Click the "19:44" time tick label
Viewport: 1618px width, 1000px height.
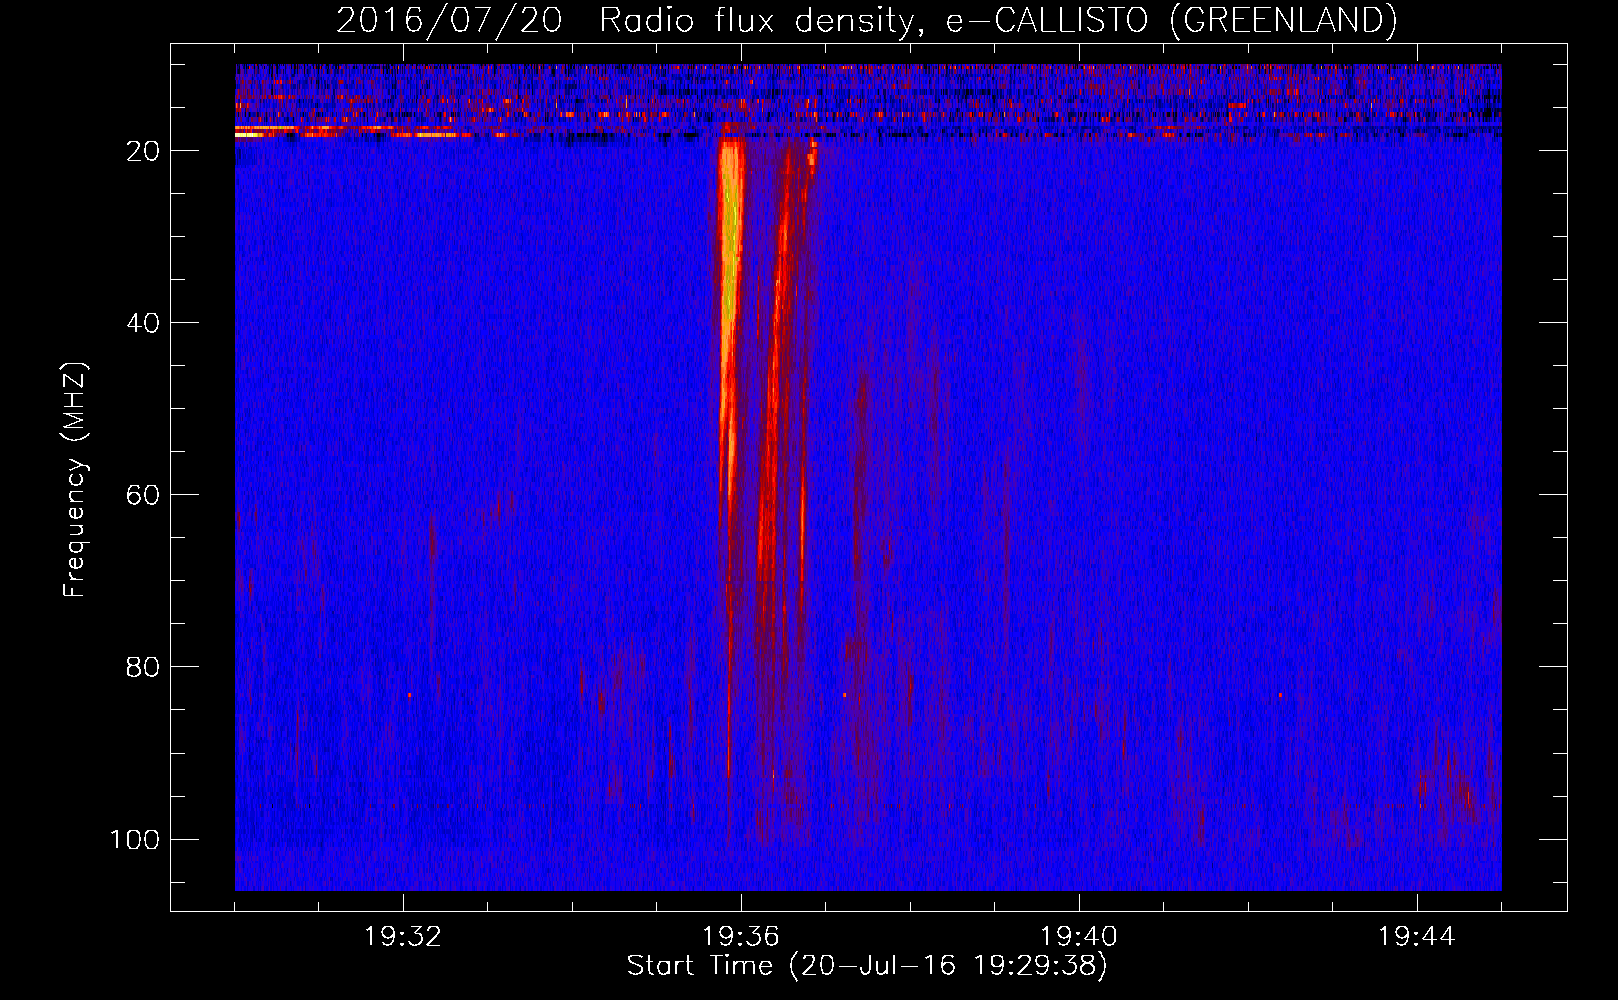[x=1417, y=937]
